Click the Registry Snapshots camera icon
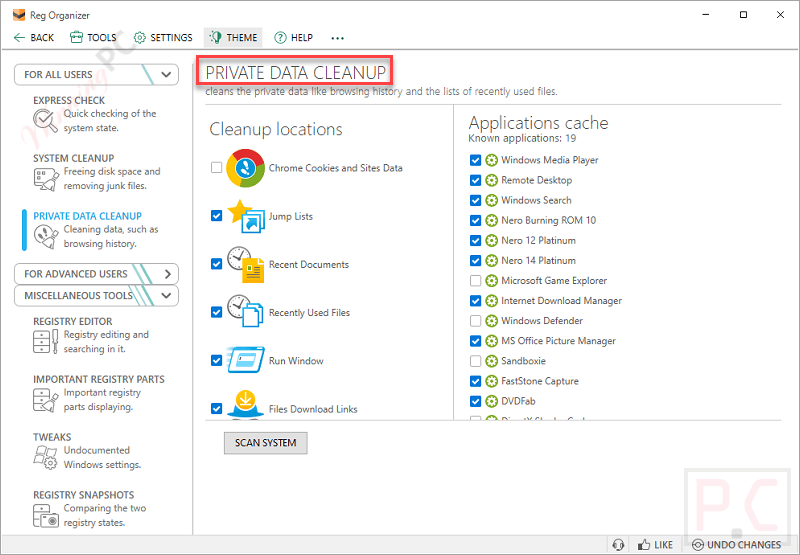The height and width of the screenshot is (555, 800). (x=45, y=516)
